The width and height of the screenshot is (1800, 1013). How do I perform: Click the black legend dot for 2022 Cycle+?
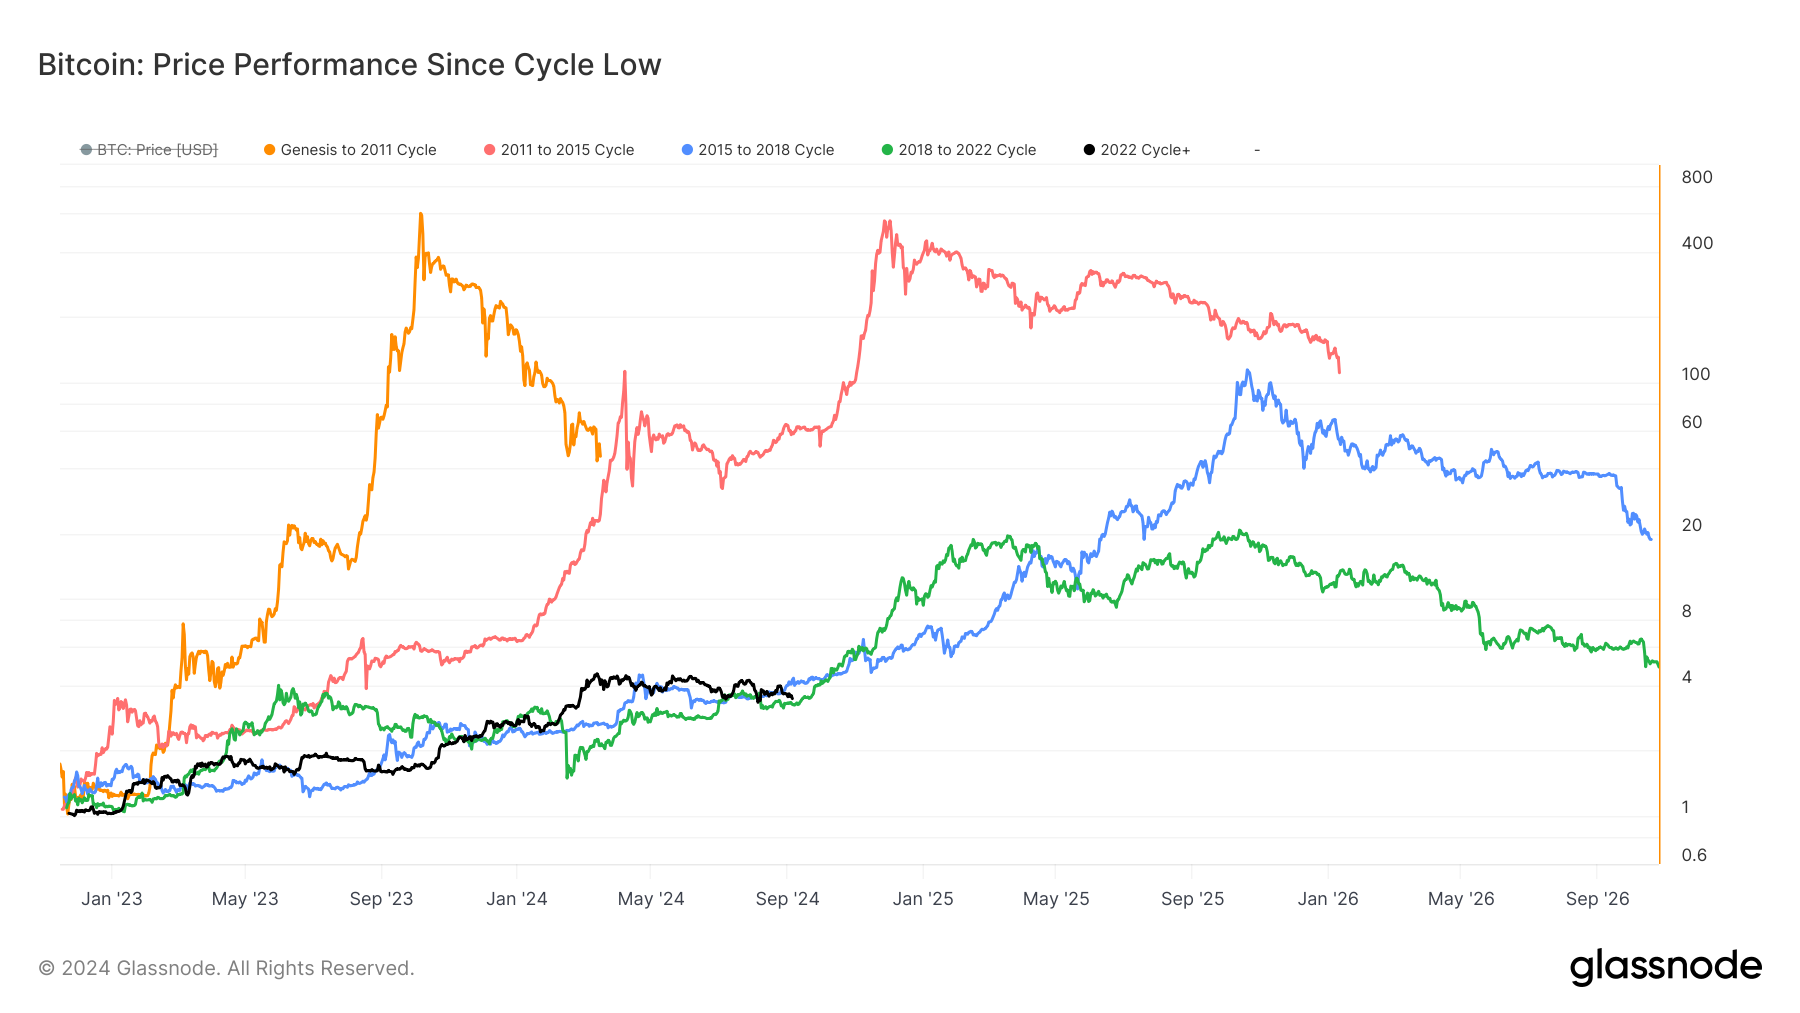click(1089, 150)
